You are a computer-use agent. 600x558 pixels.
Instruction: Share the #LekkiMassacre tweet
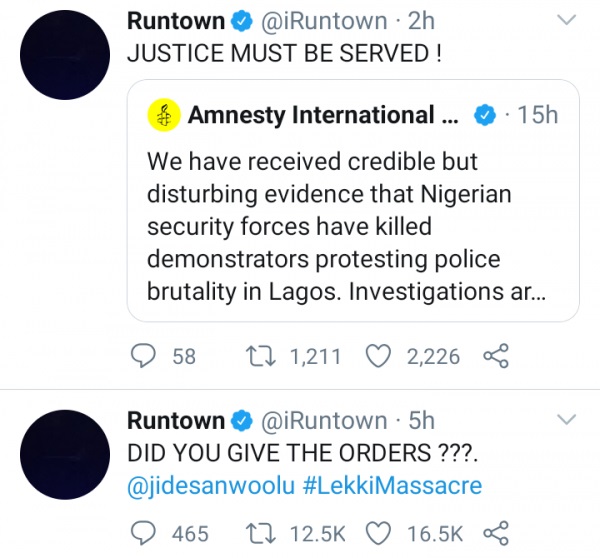tap(496, 532)
